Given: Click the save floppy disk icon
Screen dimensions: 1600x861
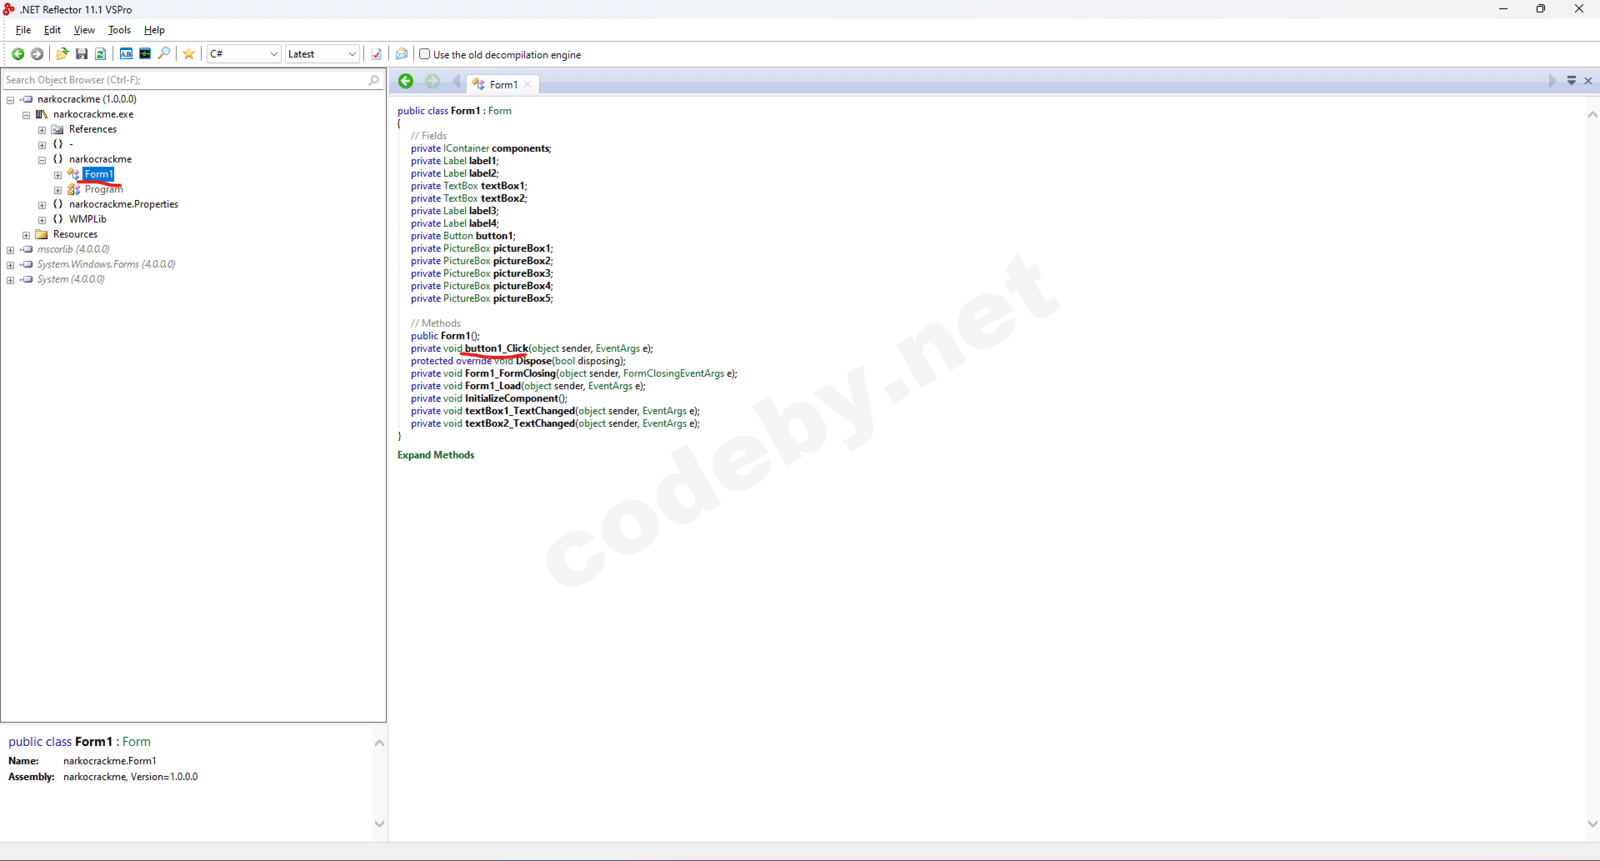Looking at the screenshot, I should (82, 54).
